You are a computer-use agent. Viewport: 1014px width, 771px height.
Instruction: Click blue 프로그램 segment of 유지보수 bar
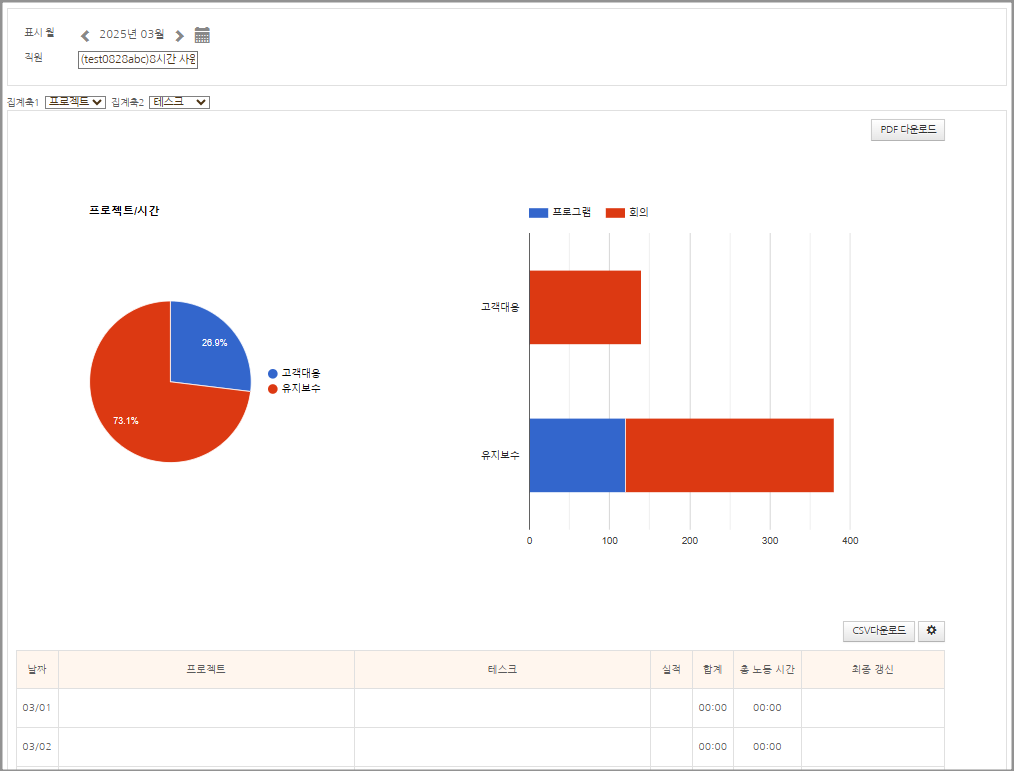[x=576, y=455]
